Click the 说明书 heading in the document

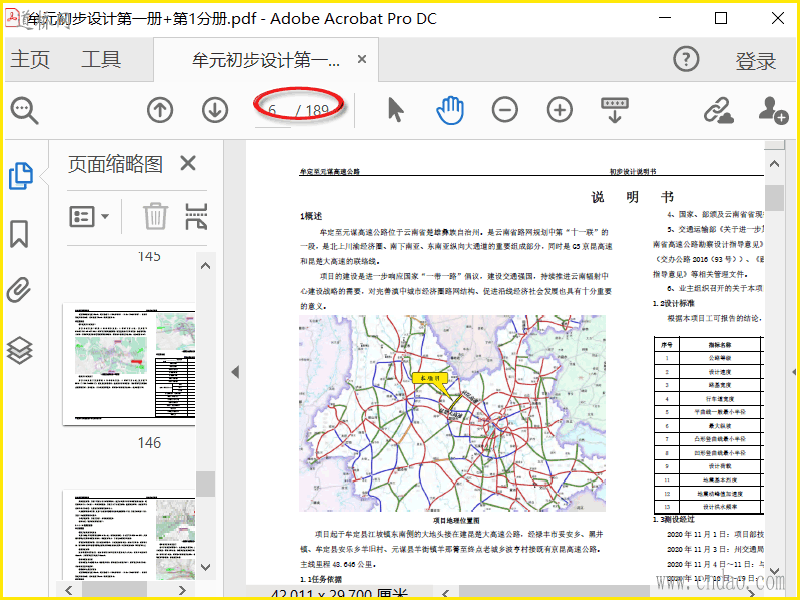632,197
